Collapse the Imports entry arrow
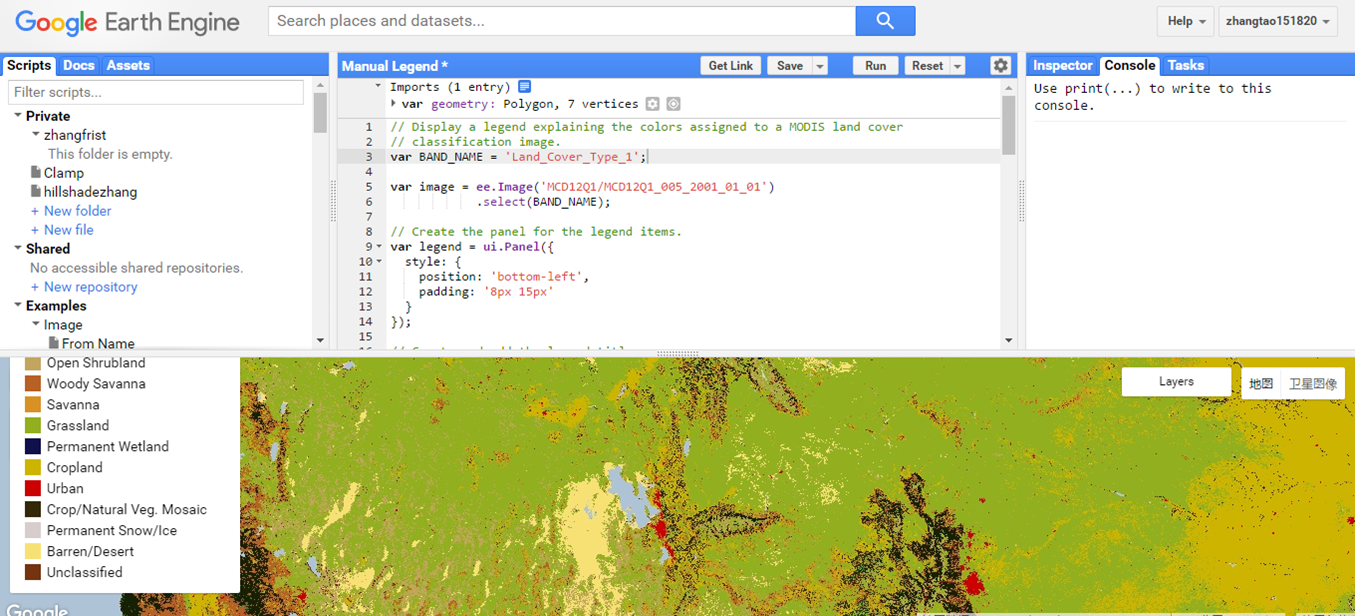The height and width of the screenshot is (616, 1355). [378, 87]
